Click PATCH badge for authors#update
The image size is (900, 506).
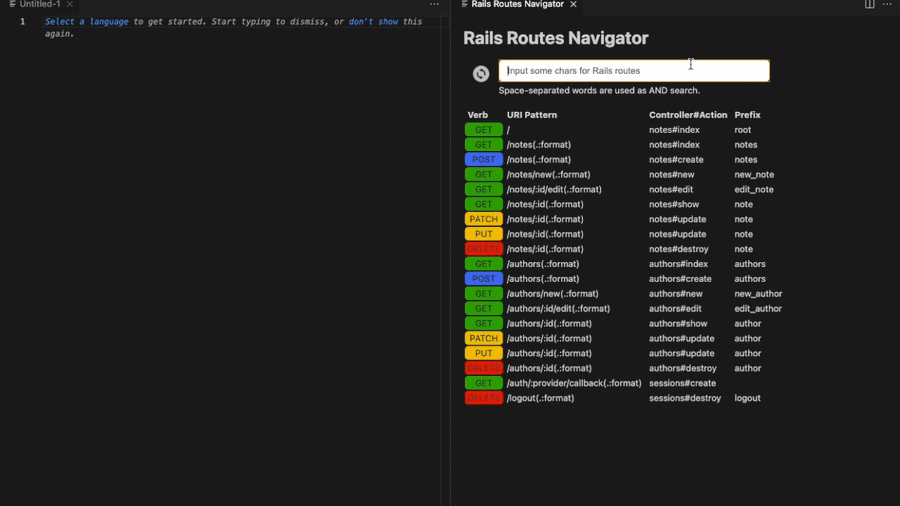point(483,338)
